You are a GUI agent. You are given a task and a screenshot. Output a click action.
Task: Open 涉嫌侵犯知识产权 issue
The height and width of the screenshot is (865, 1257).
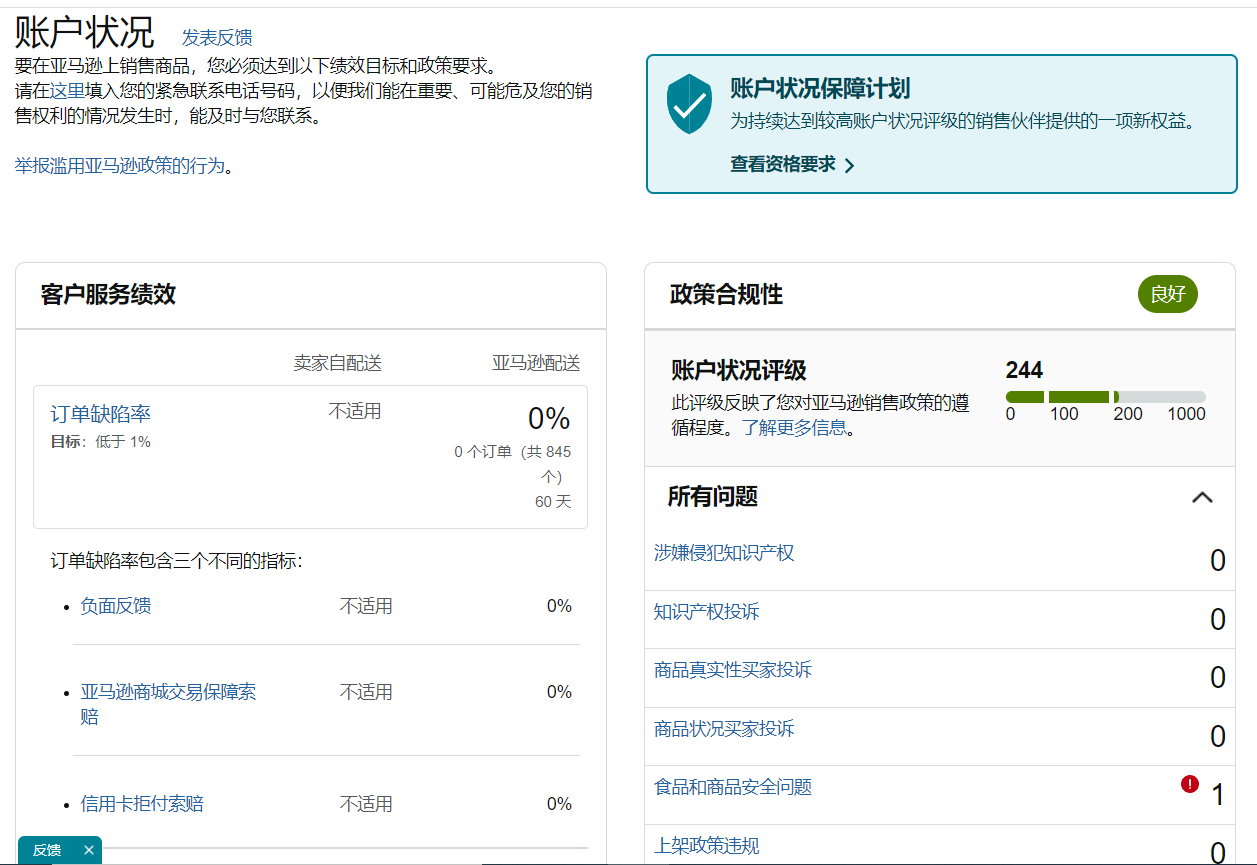[724, 553]
